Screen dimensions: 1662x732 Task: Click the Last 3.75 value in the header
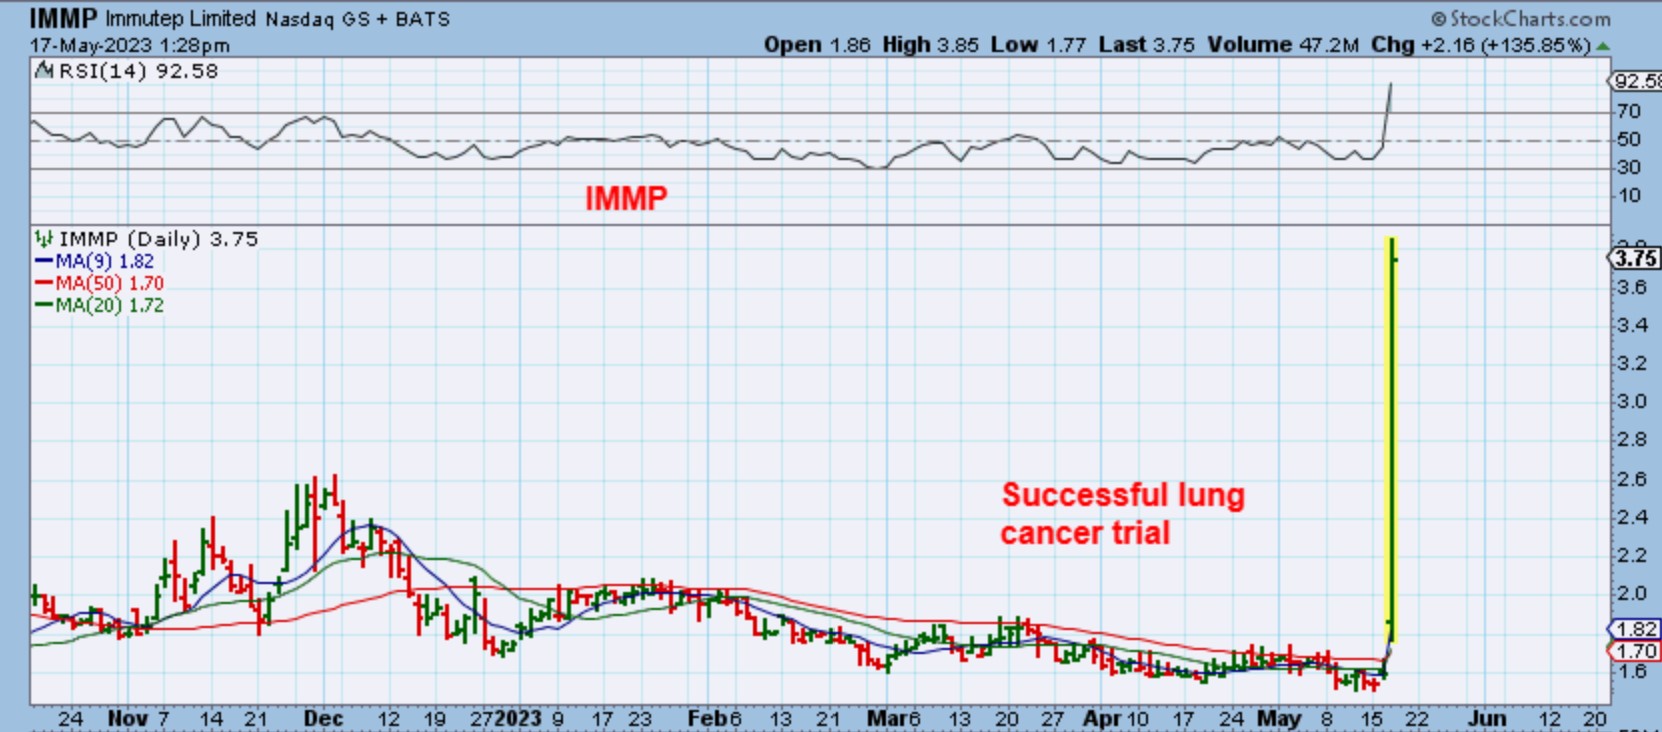tap(1146, 45)
